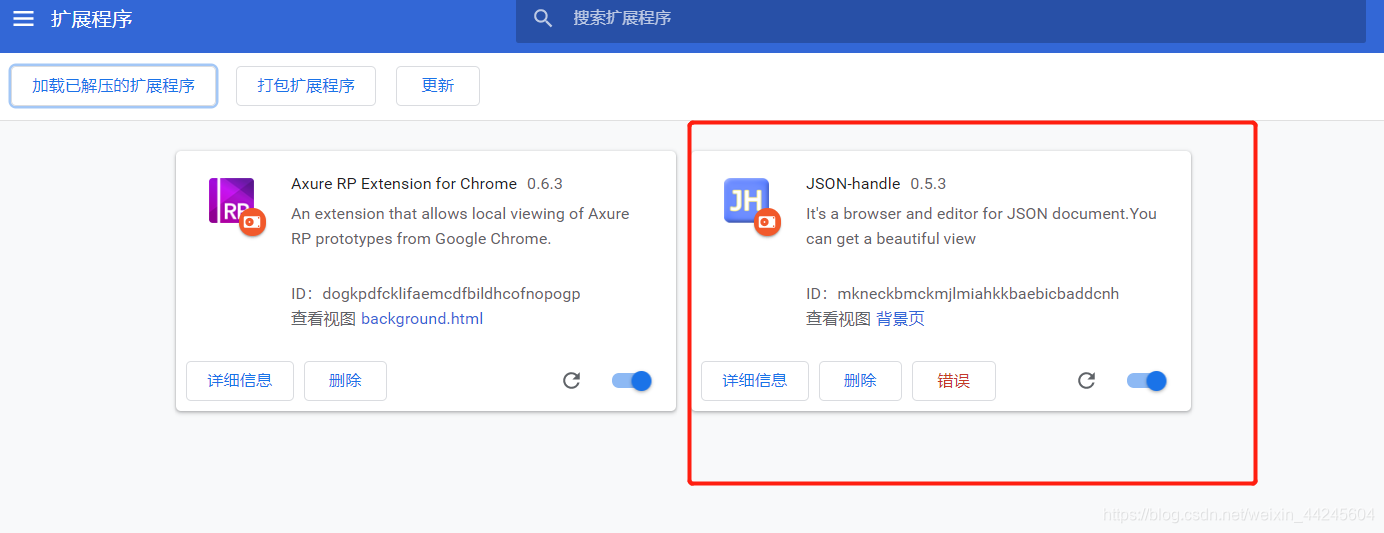1384x533 pixels.
Task: Click the 扩展程序 page title
Action: coord(92,19)
